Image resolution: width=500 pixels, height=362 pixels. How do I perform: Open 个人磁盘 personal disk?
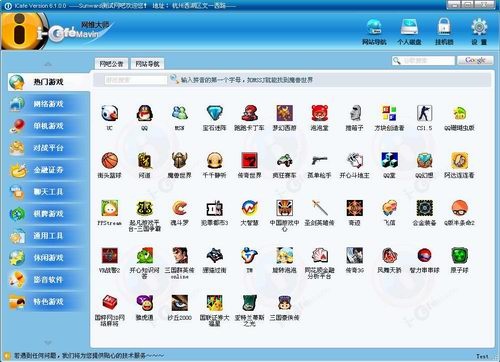click(409, 32)
